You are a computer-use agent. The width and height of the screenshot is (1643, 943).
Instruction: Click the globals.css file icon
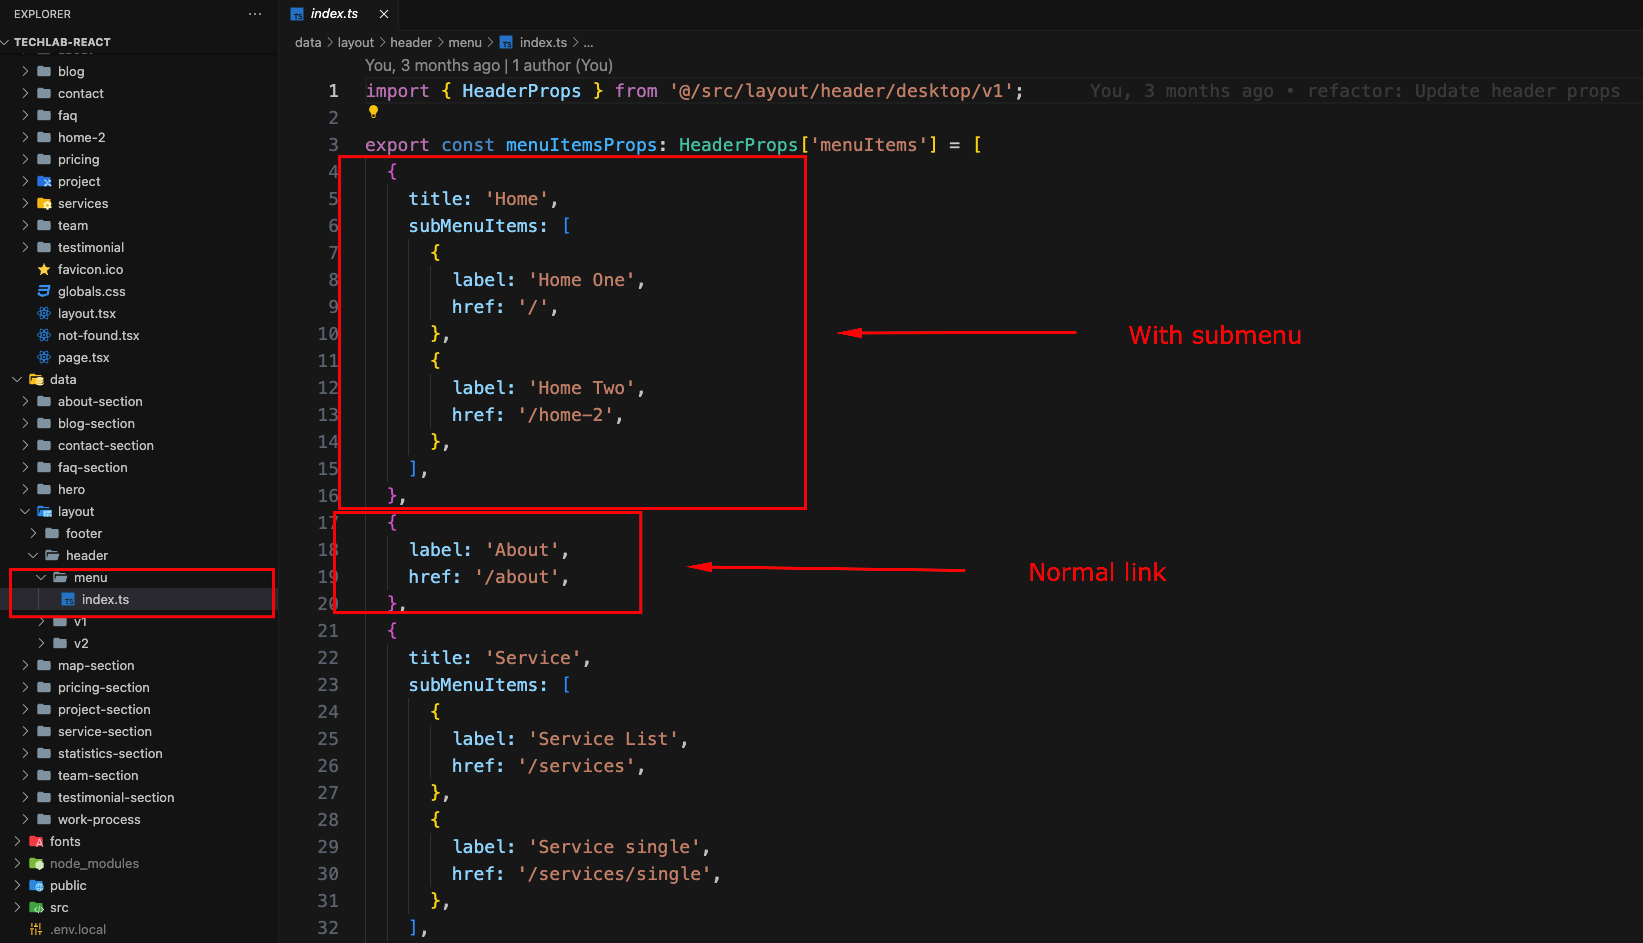point(44,292)
